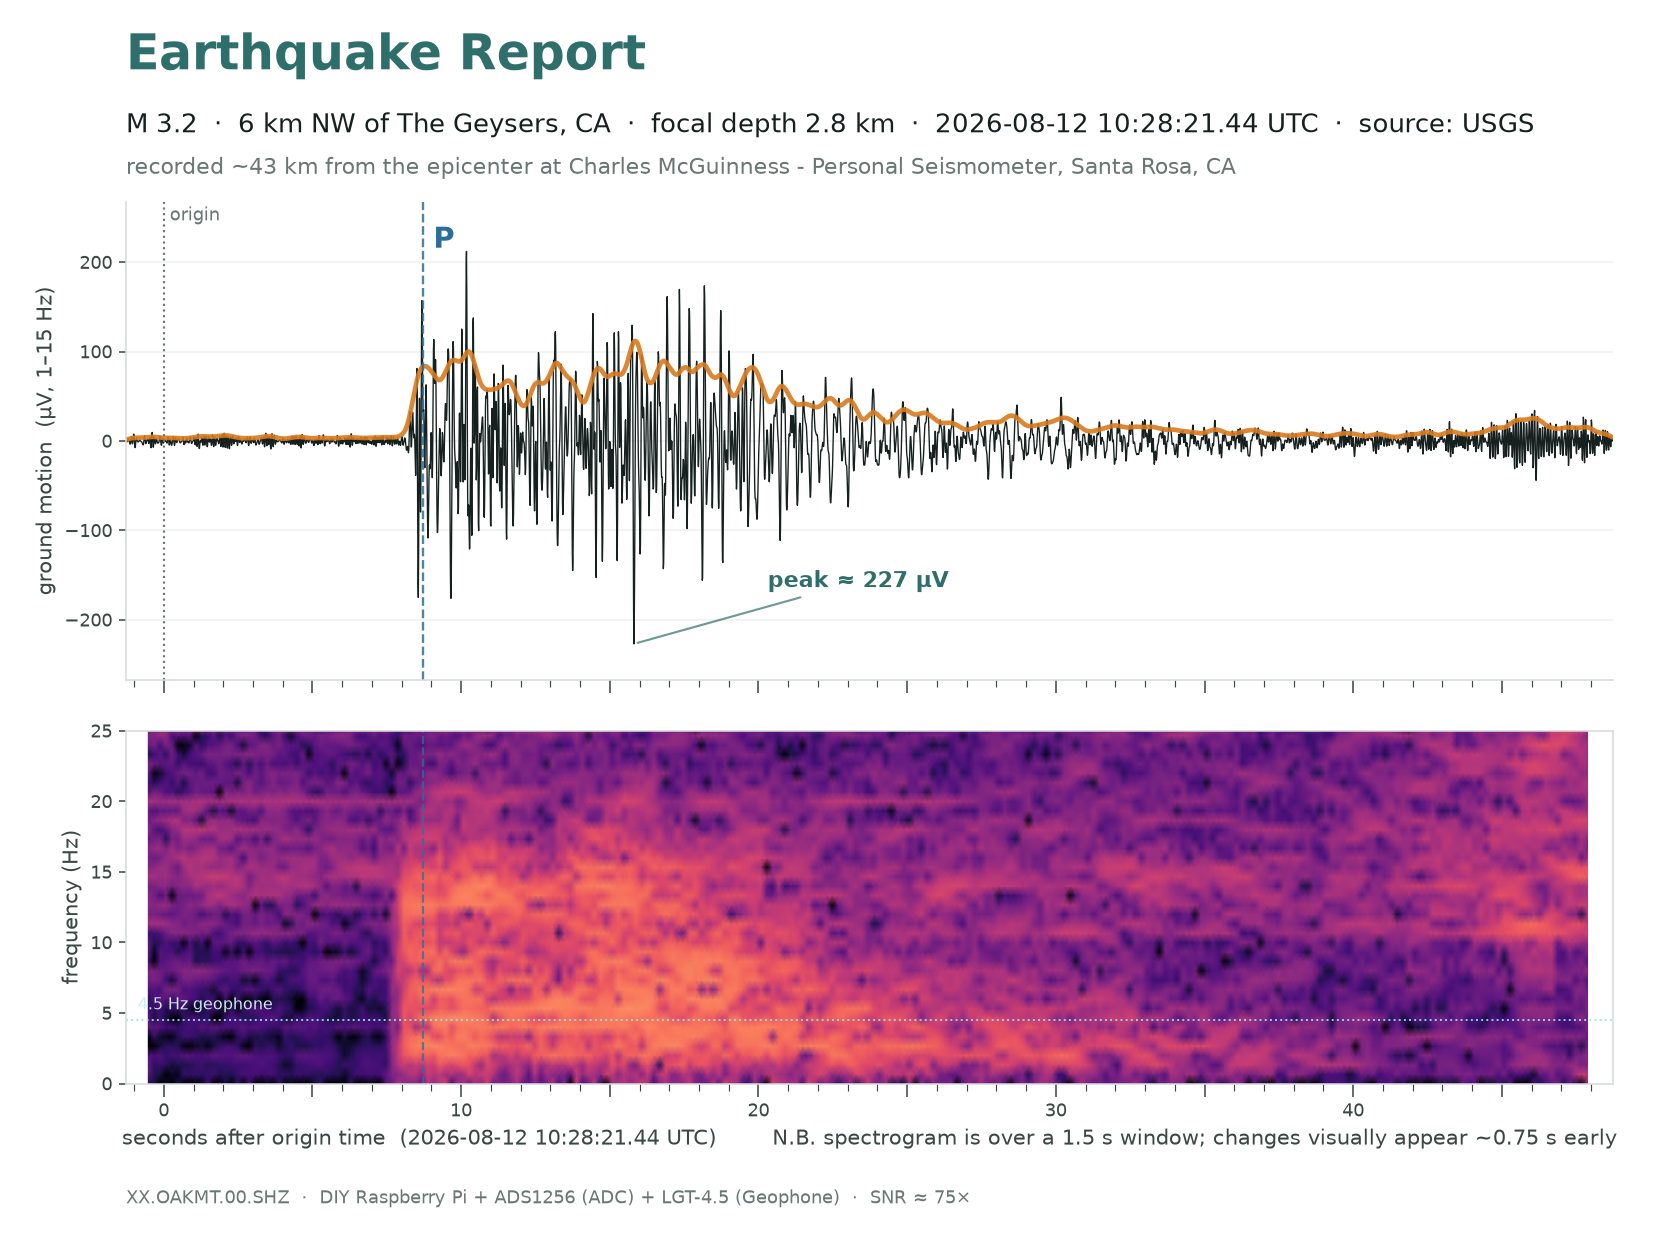Screen dimensions: 1680x1260
Task: Select the "focal depth 2.8 km" text
Action: pyautogui.click(x=772, y=124)
